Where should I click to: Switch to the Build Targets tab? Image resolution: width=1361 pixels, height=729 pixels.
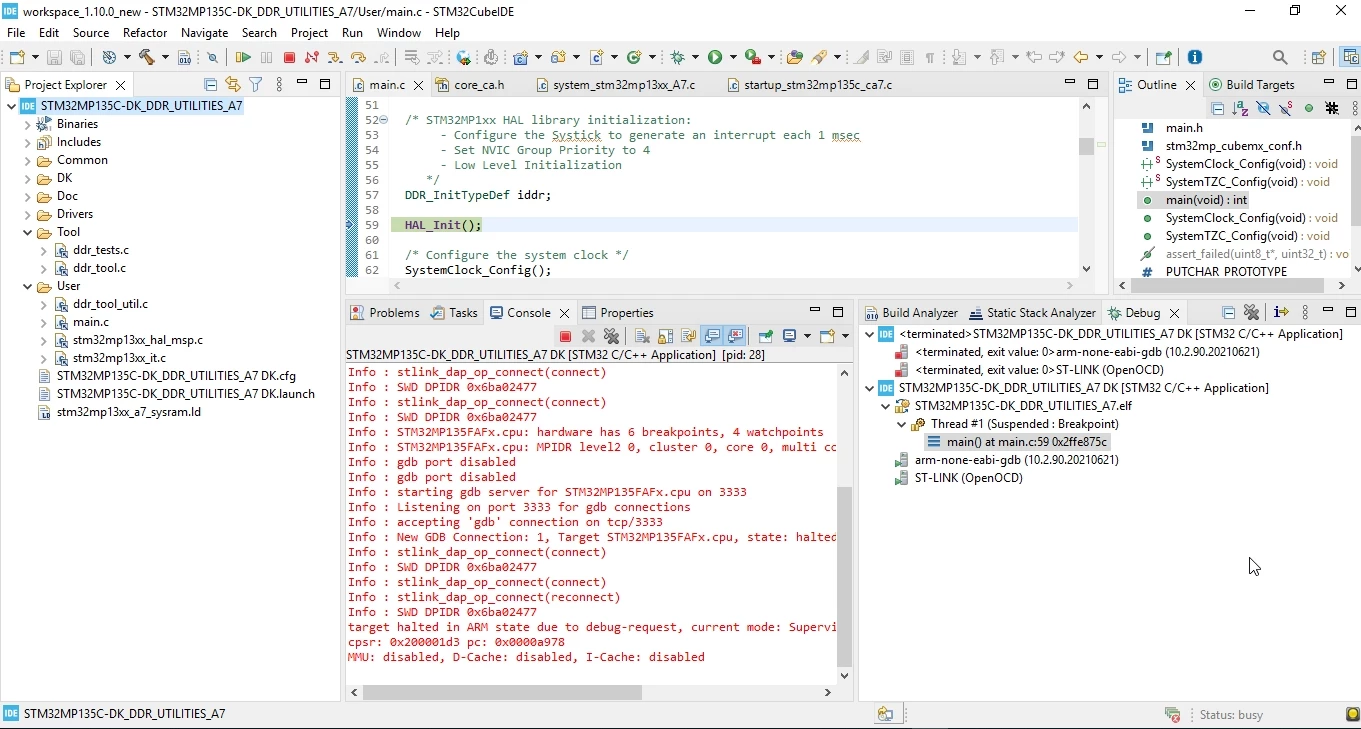(1251, 85)
